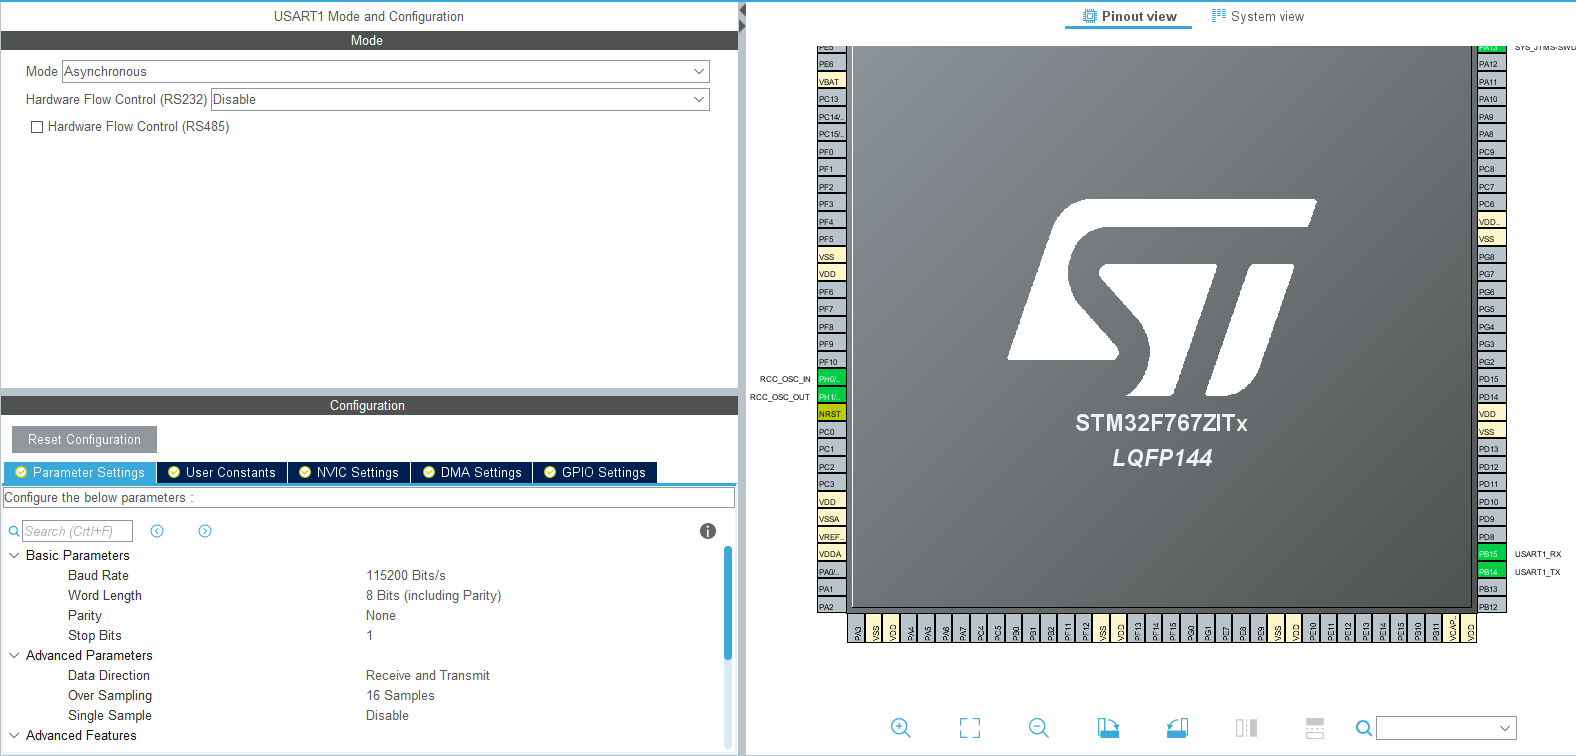Switch to System view tab
The image size is (1576, 756).
coord(1258,16)
